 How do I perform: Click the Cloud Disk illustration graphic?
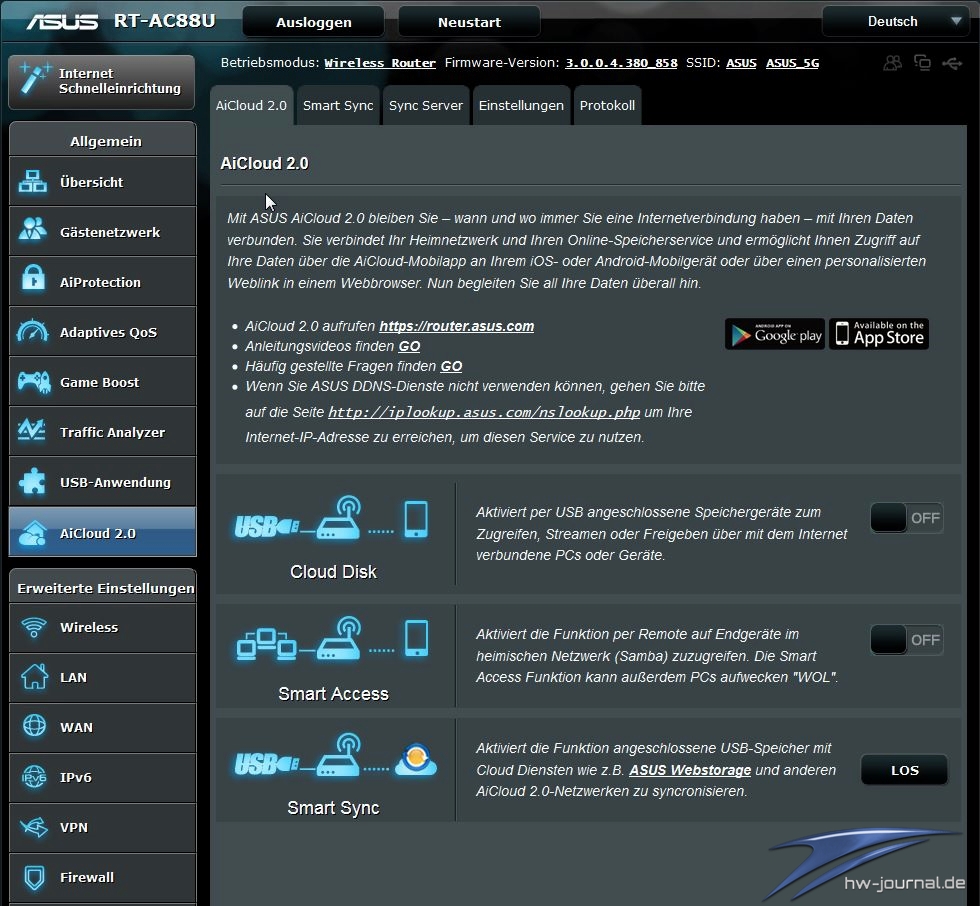332,519
